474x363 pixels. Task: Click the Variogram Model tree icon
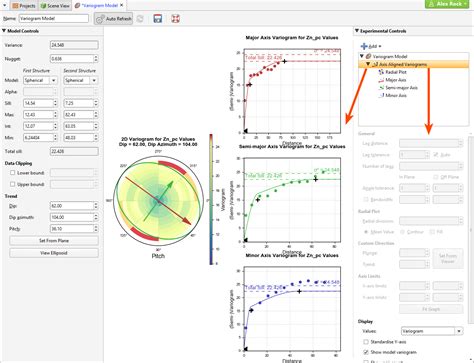coord(369,56)
